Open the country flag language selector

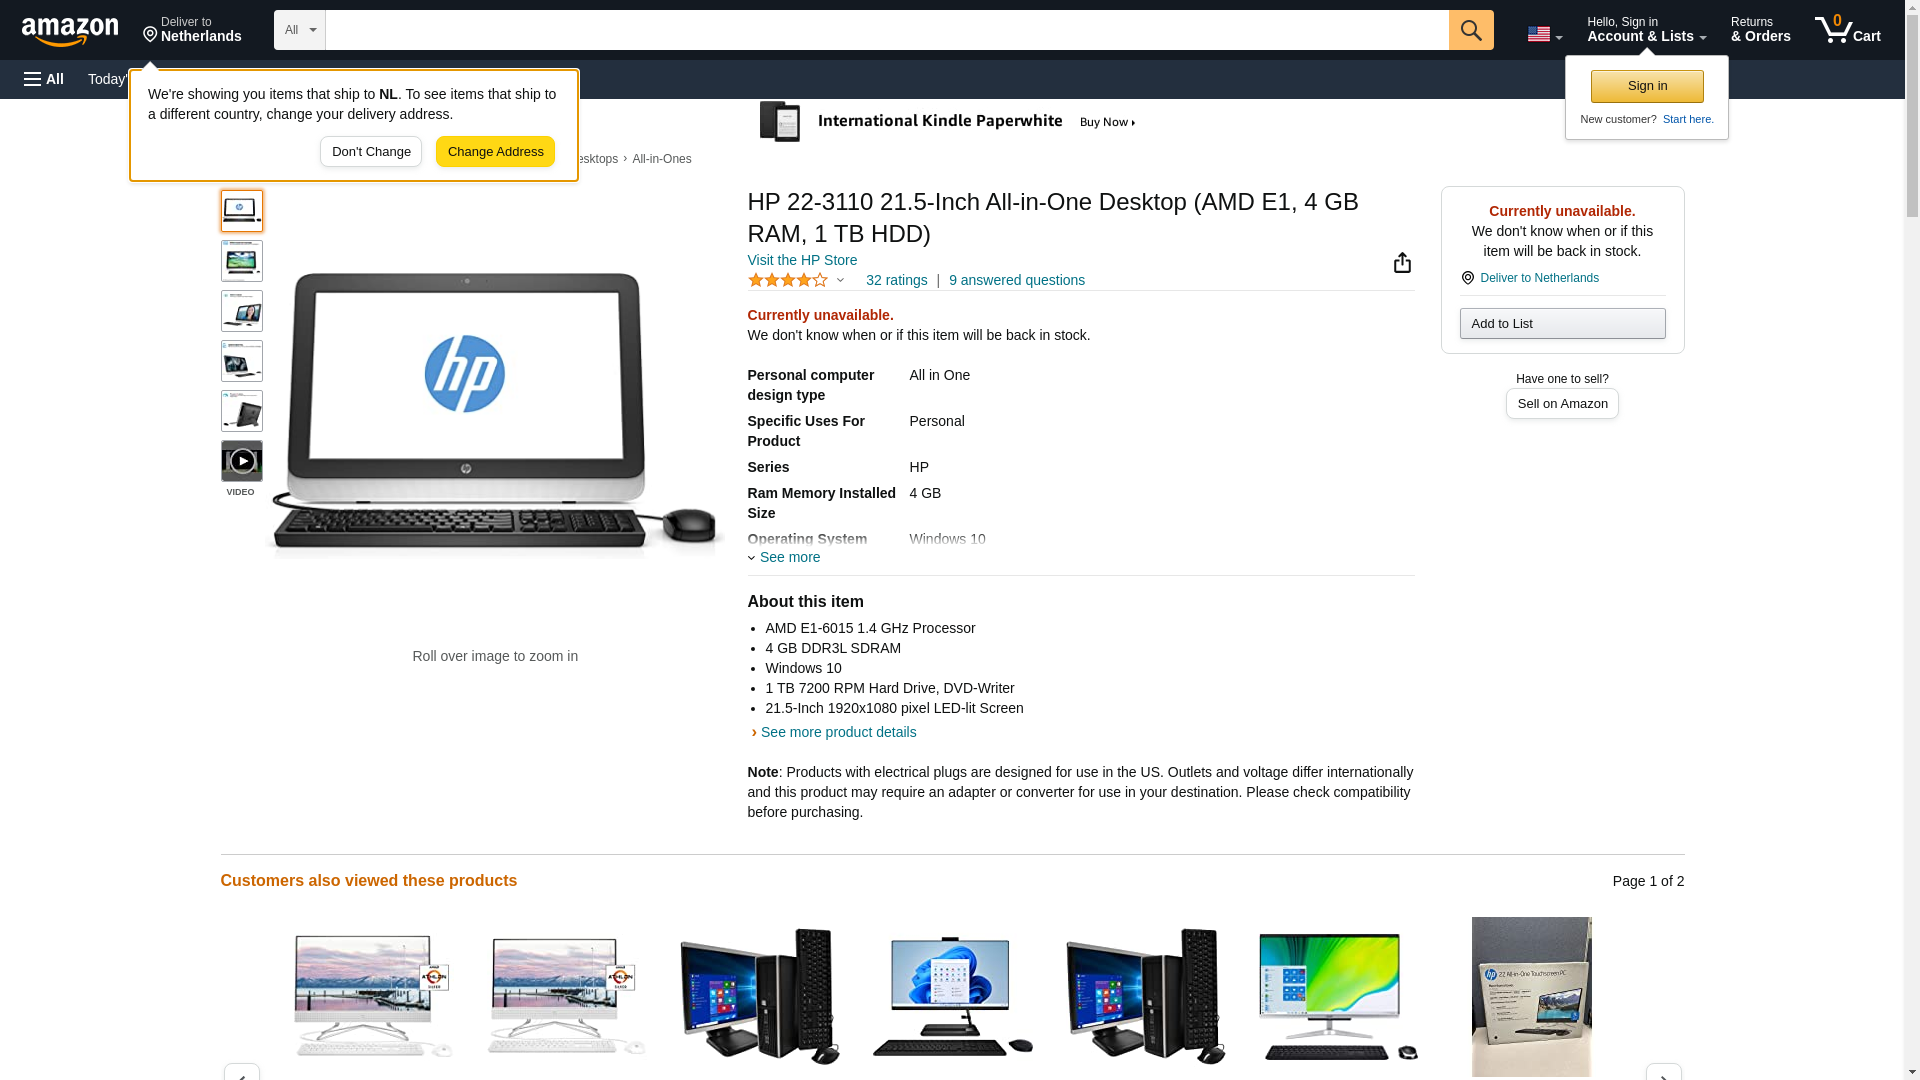pos(1544,34)
